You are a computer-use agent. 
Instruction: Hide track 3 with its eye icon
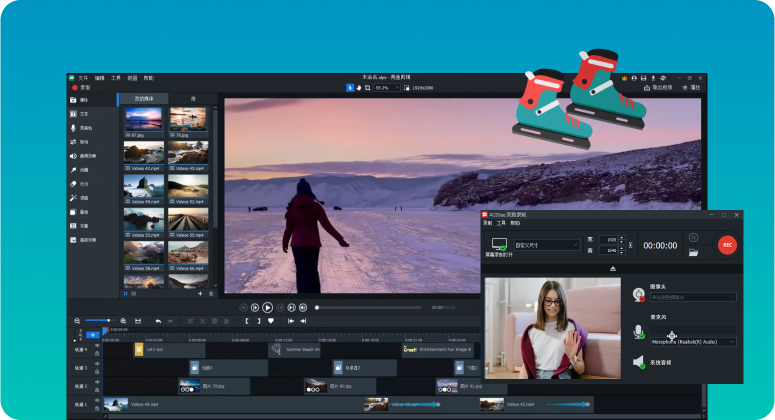(97, 364)
